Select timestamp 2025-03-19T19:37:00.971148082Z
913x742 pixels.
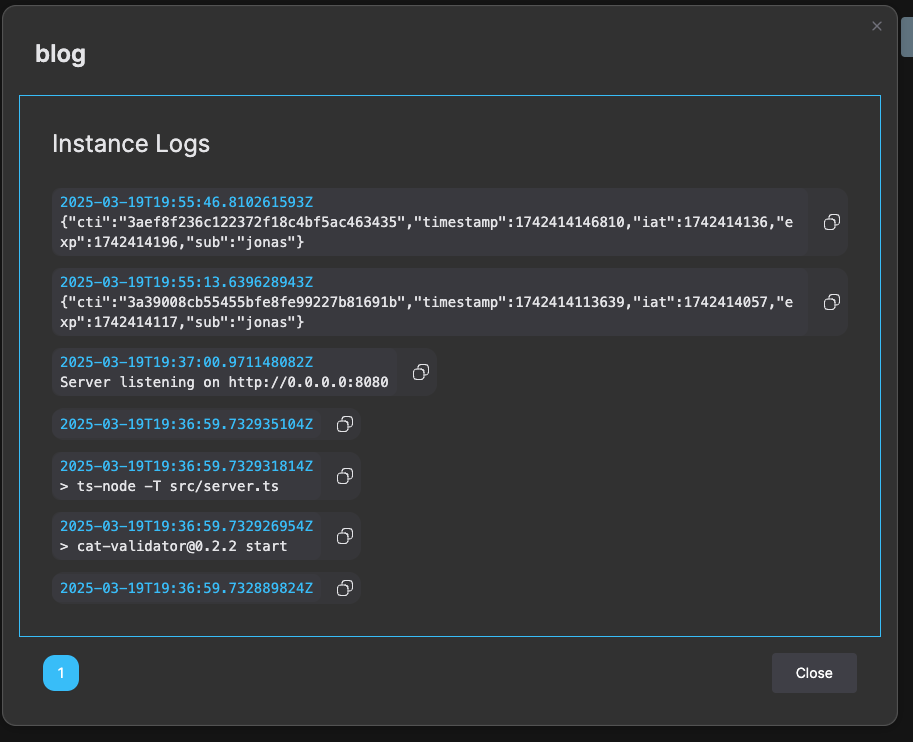click(x=186, y=362)
